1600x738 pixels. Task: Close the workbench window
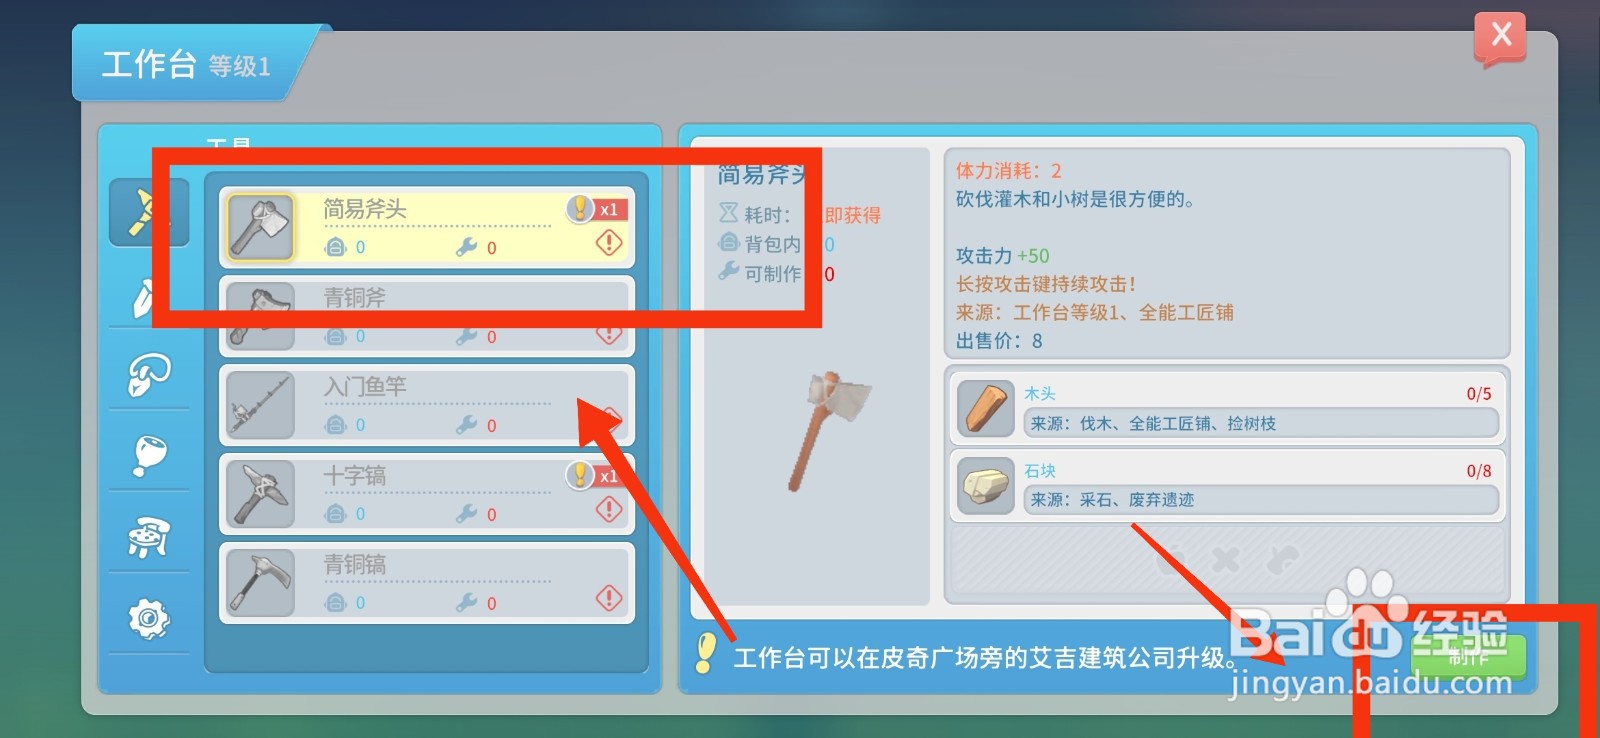[x=1500, y=38]
